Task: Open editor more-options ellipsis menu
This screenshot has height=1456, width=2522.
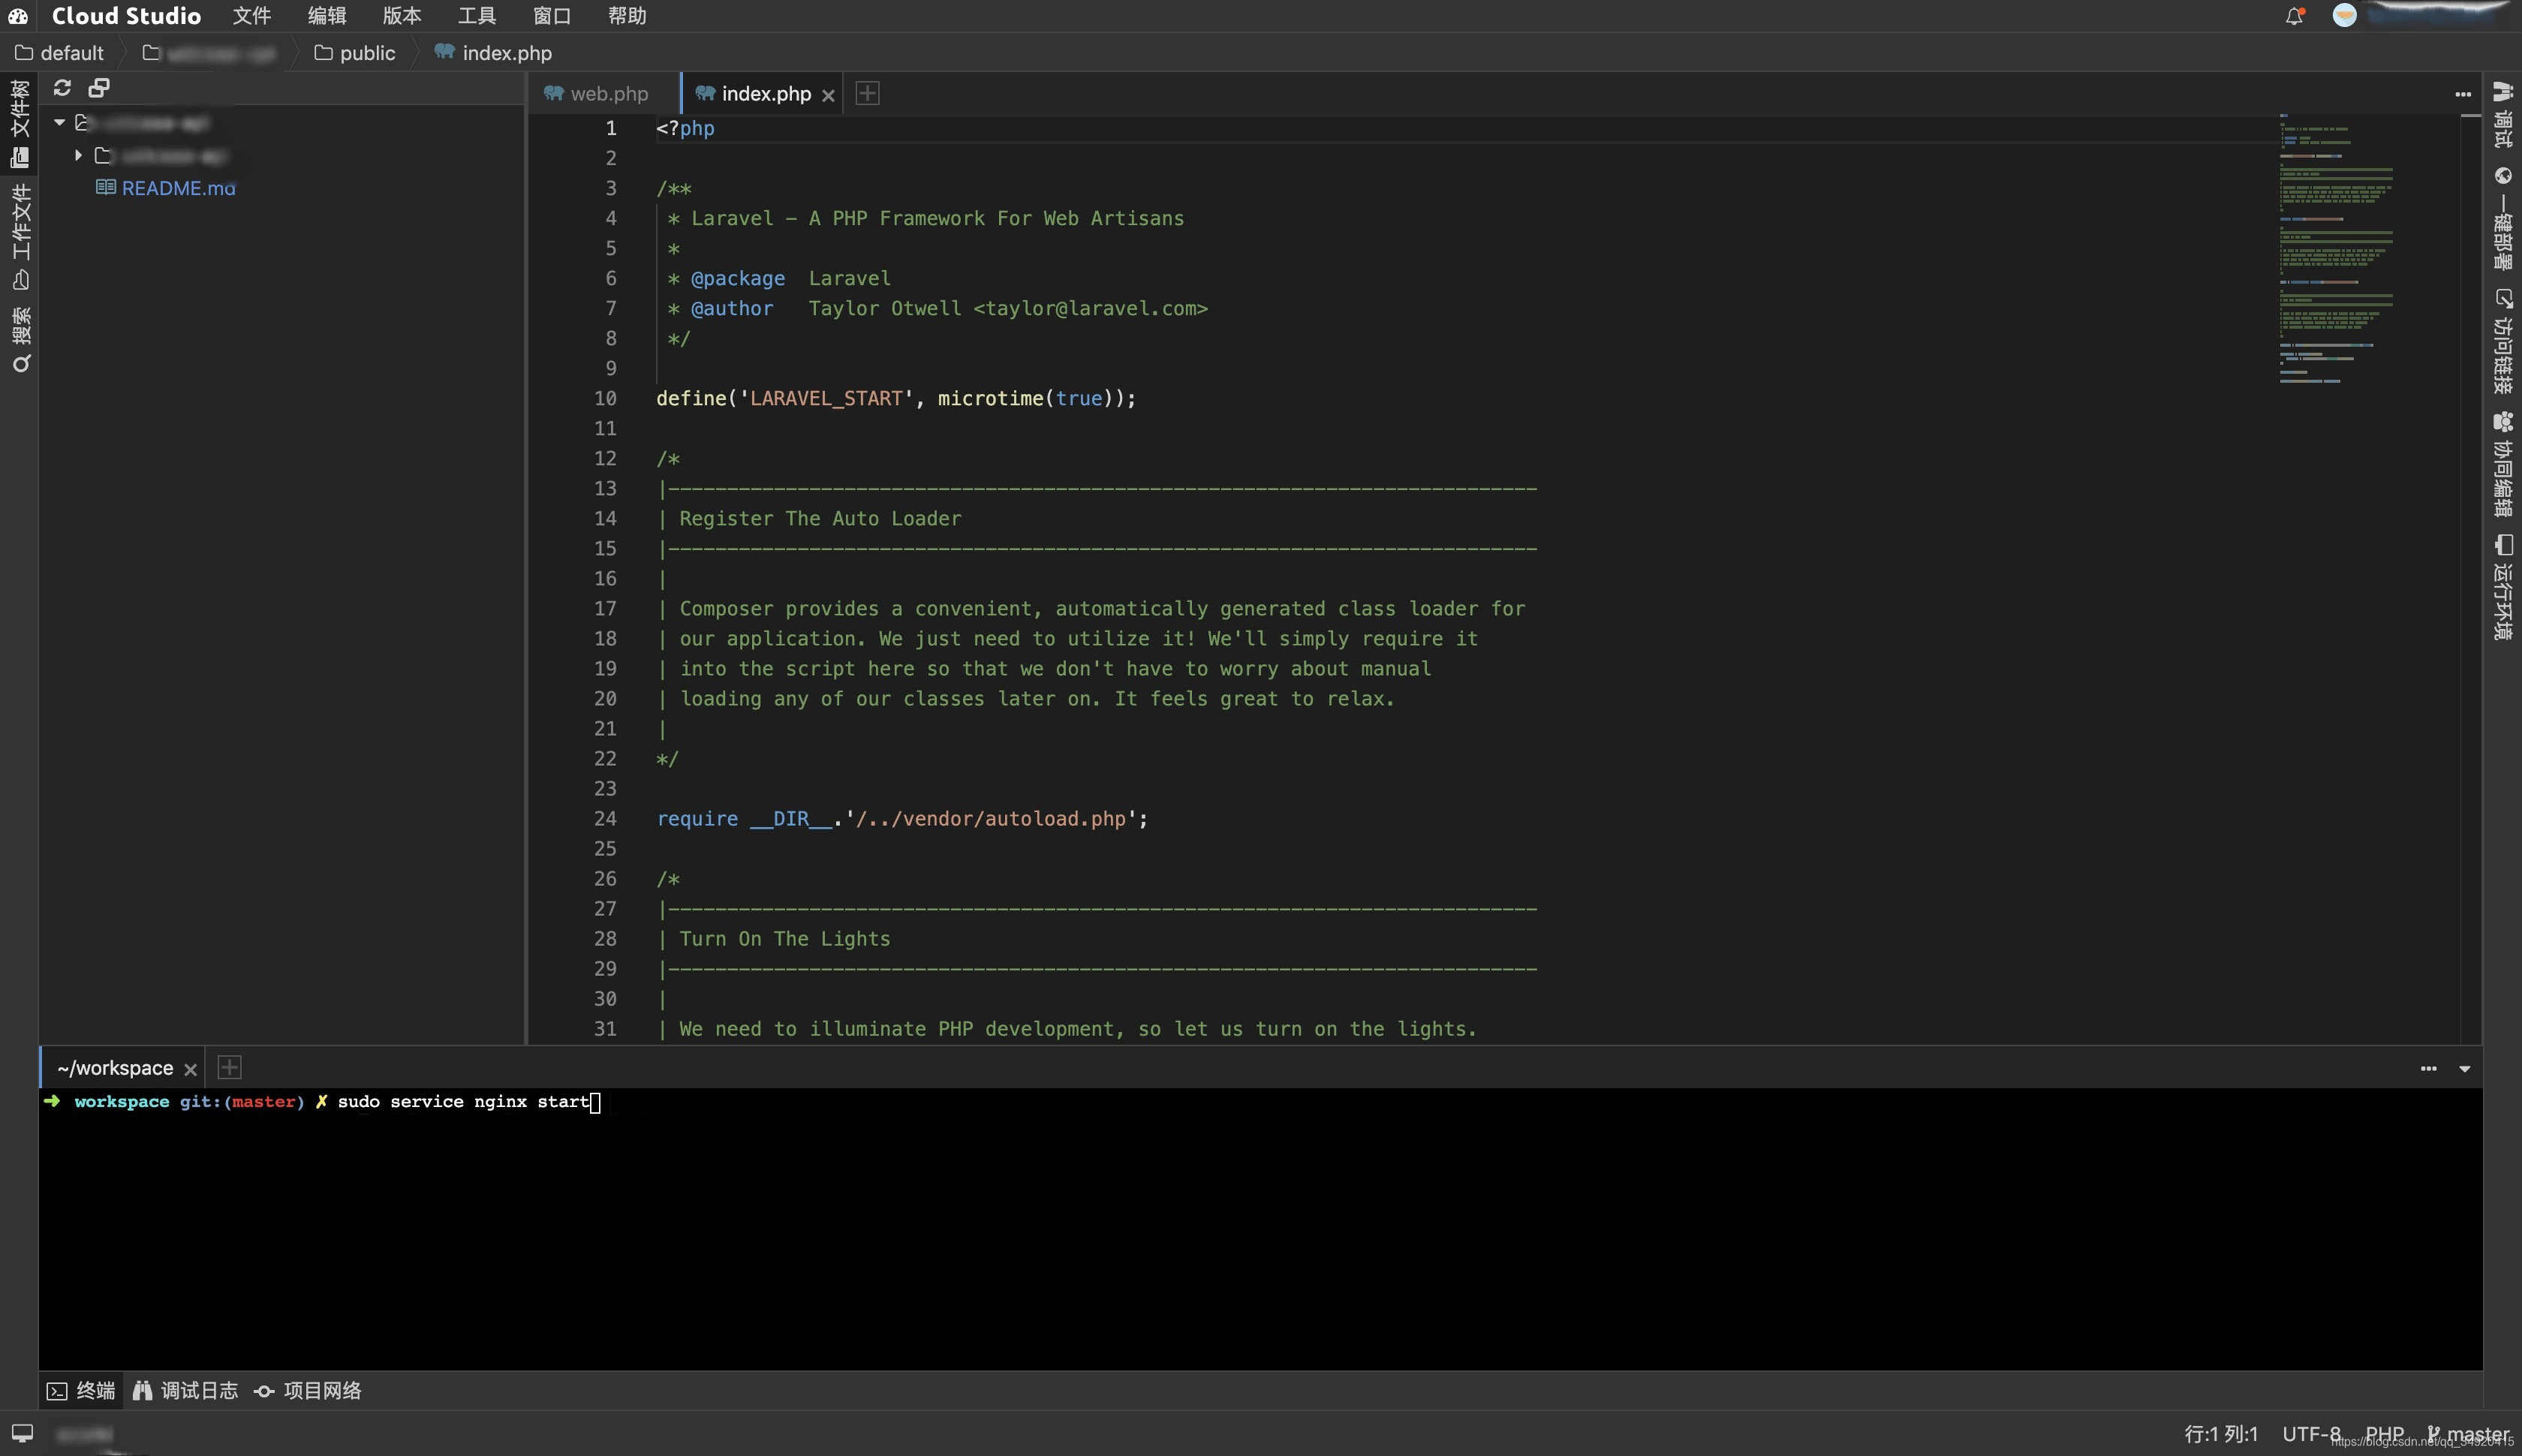Action: click(x=2462, y=94)
